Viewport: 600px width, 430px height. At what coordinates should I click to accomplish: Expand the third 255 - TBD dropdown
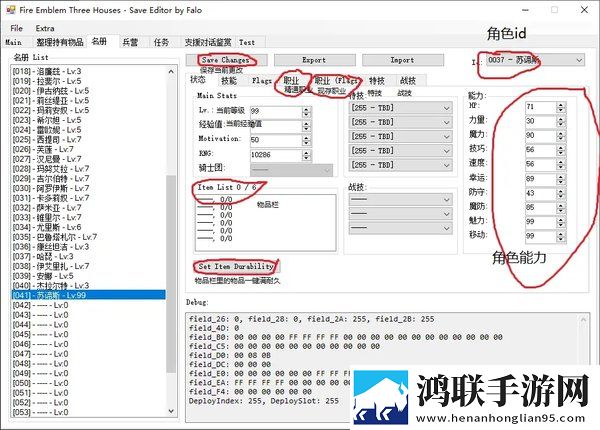pyautogui.click(x=401, y=137)
